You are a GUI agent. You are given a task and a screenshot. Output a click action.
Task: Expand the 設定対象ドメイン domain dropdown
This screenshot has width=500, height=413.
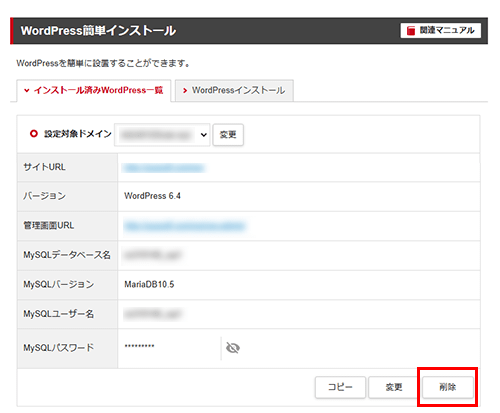coord(162,135)
